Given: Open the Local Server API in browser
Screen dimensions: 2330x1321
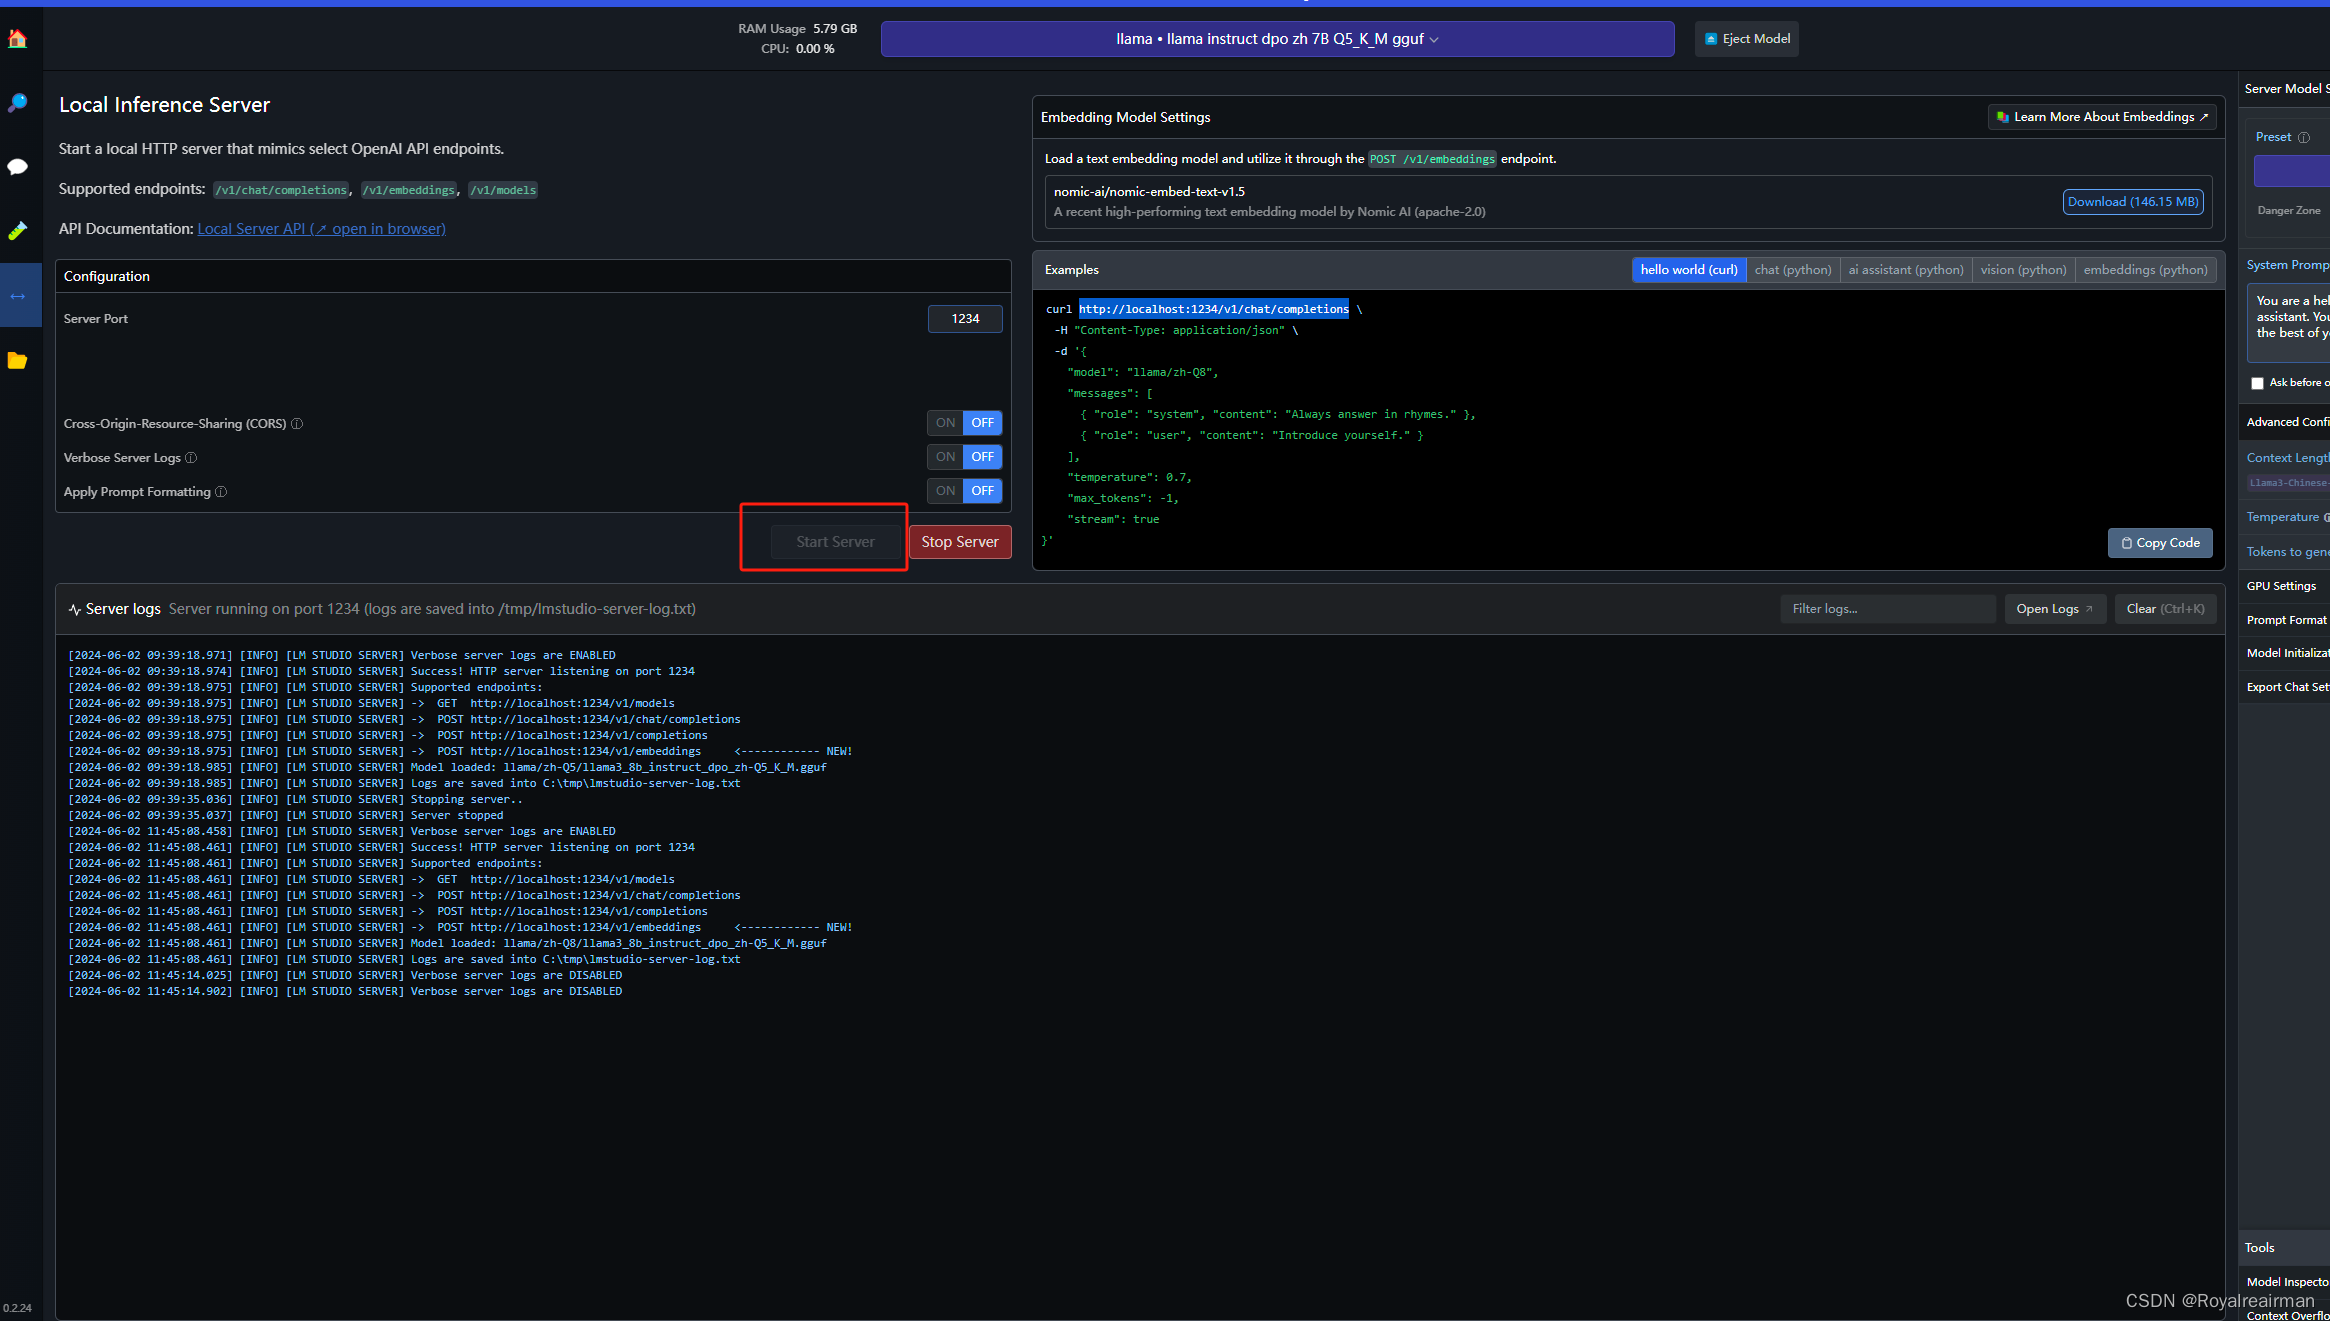Looking at the screenshot, I should click(320, 227).
